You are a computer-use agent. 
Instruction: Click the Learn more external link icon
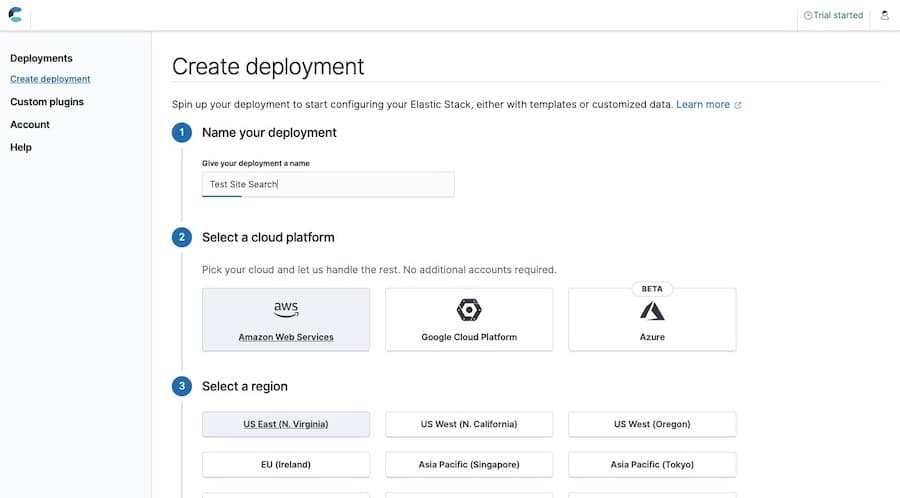[738, 104]
